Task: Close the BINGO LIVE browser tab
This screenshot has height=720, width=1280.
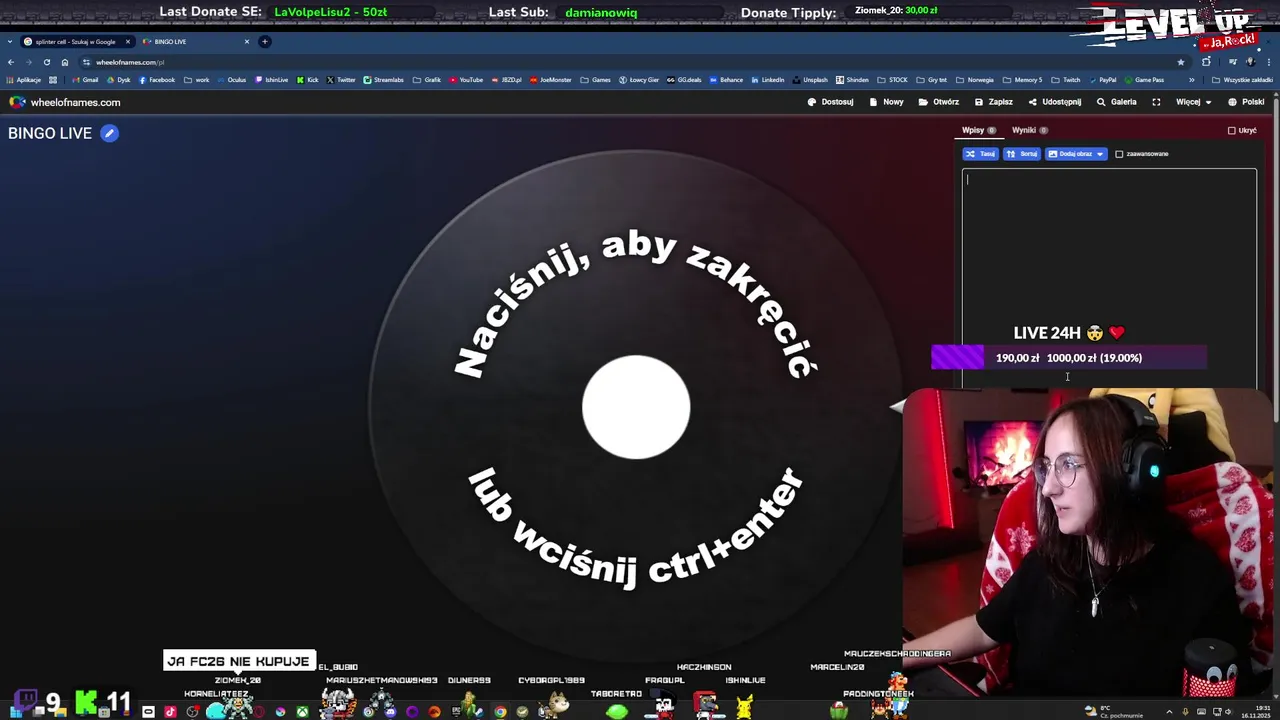Action: [247, 41]
